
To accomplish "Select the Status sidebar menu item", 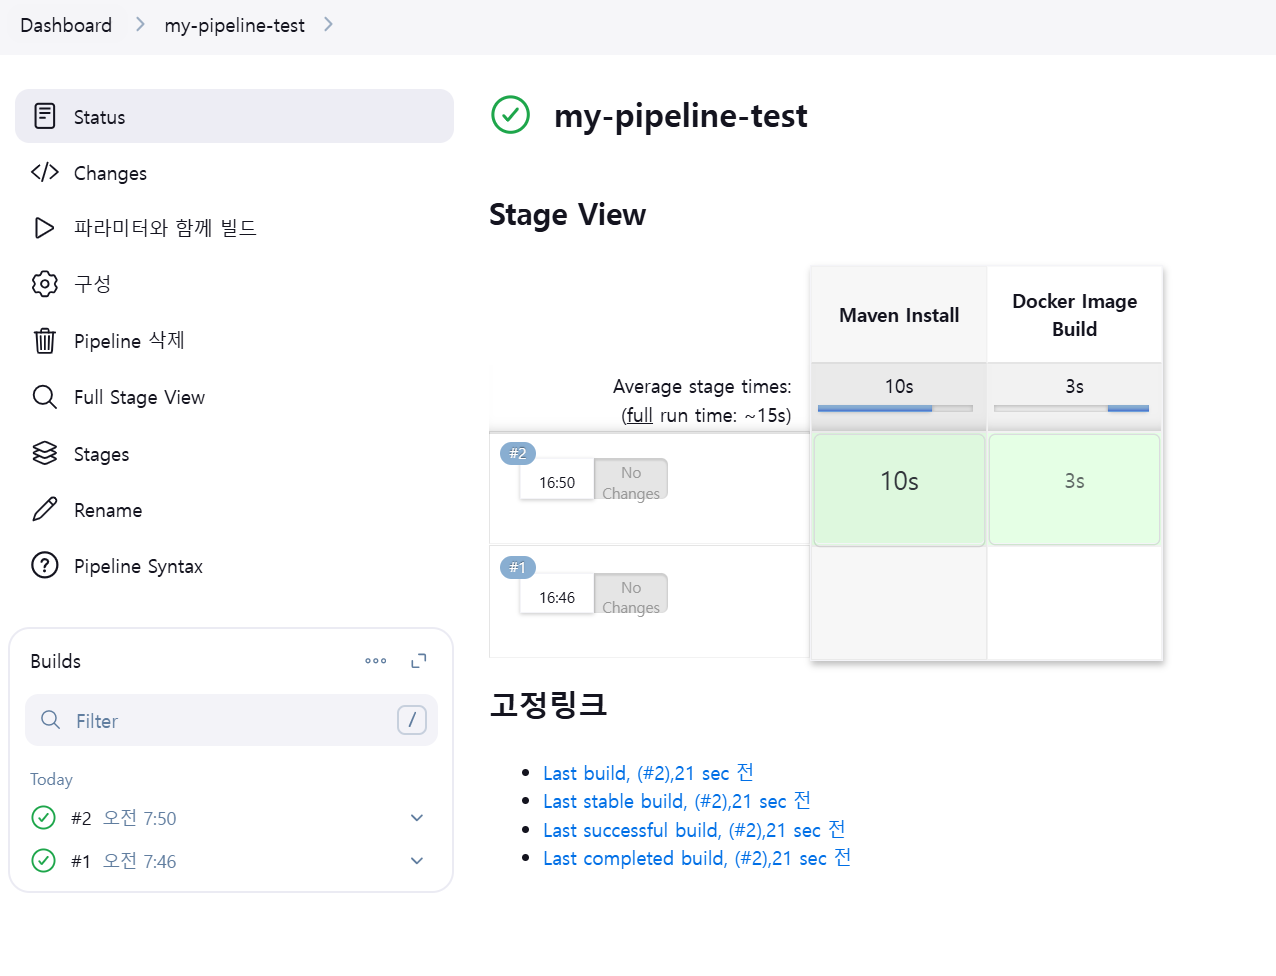I will tap(234, 117).
